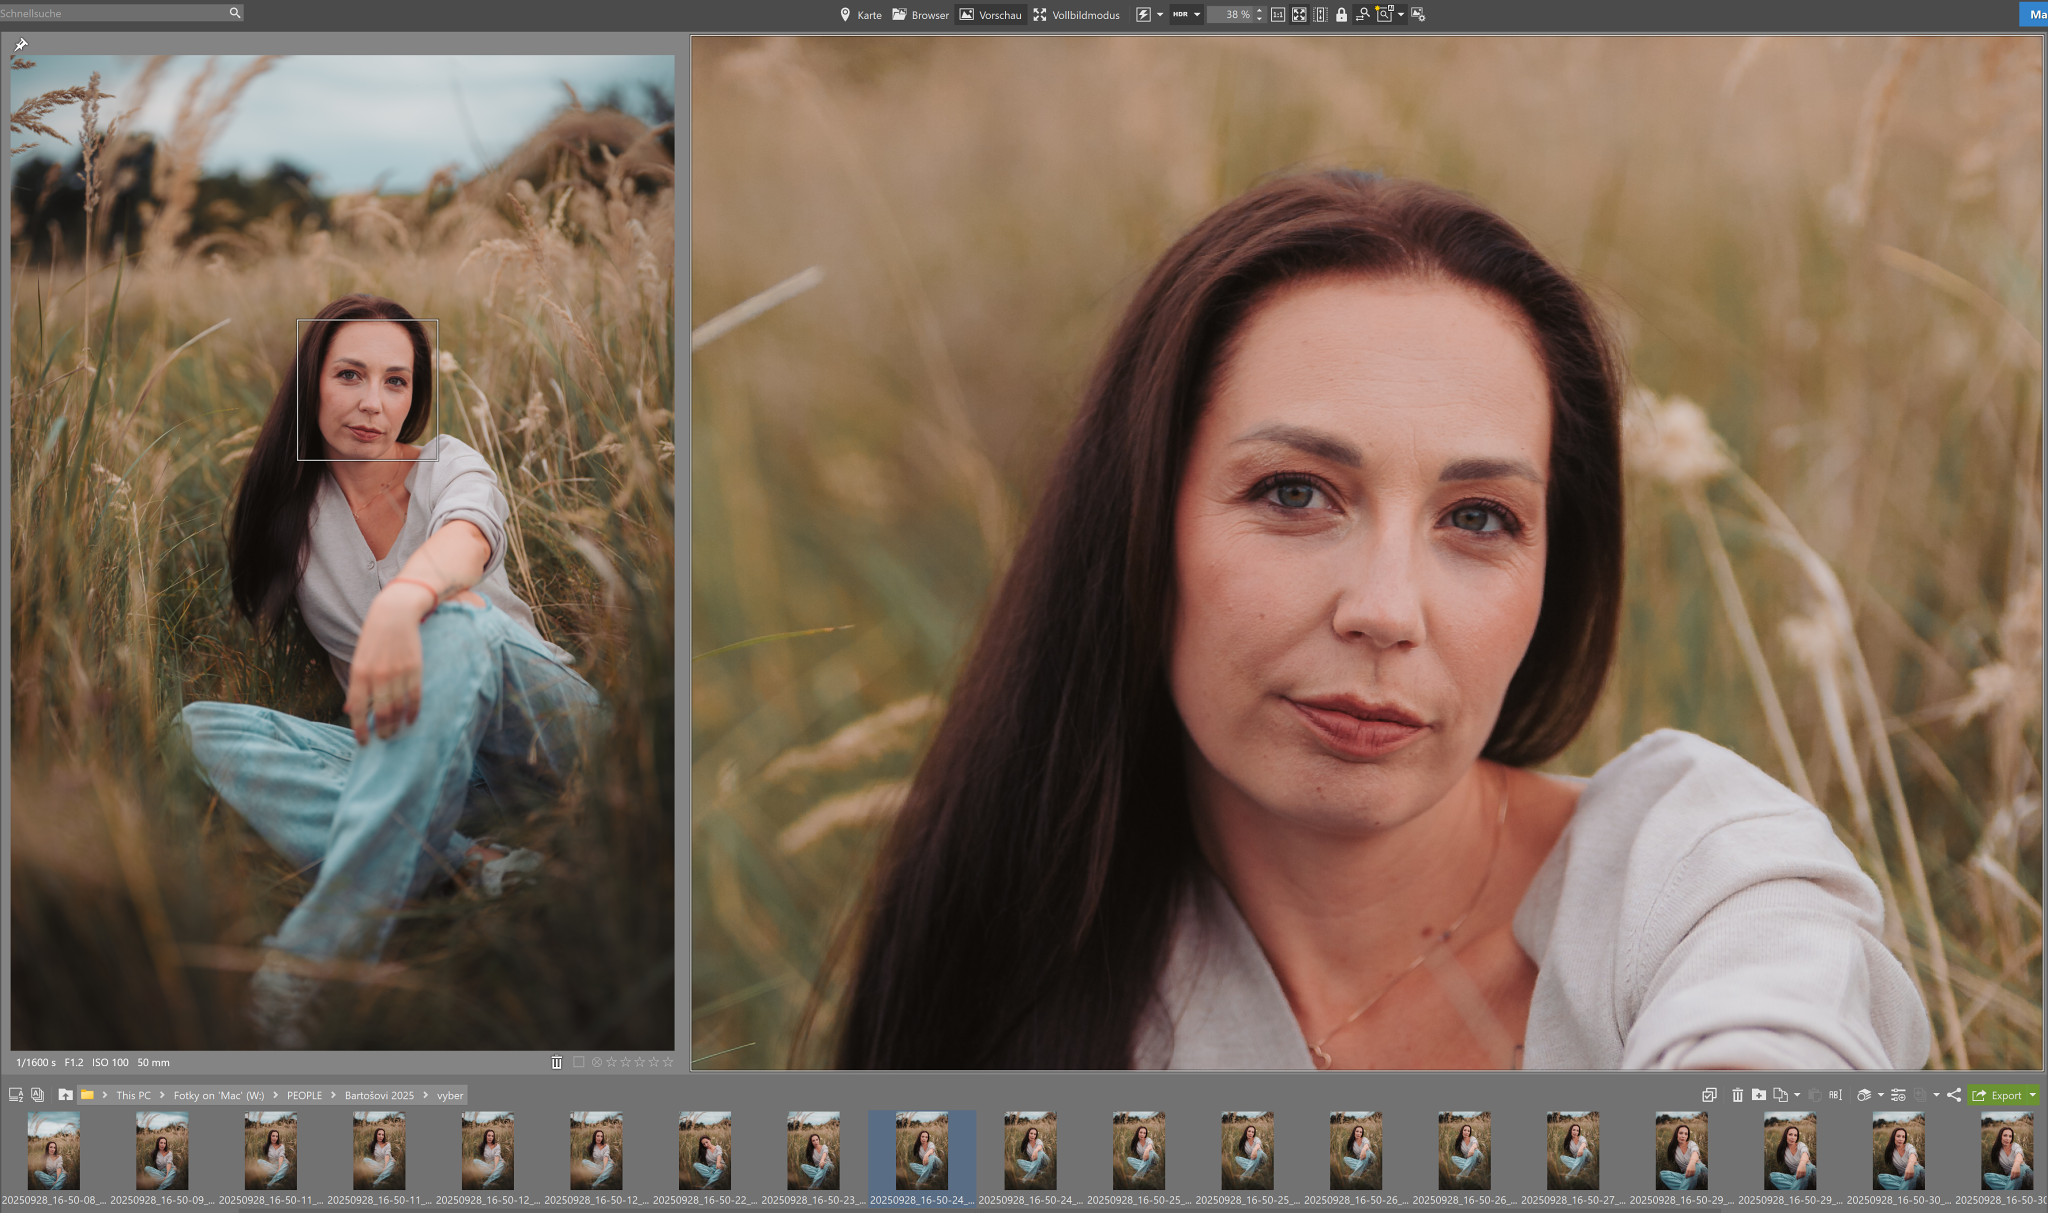This screenshot has width=2048, height=1213.
Task: Expand the quick edit lightning dropdown
Action: (1160, 14)
